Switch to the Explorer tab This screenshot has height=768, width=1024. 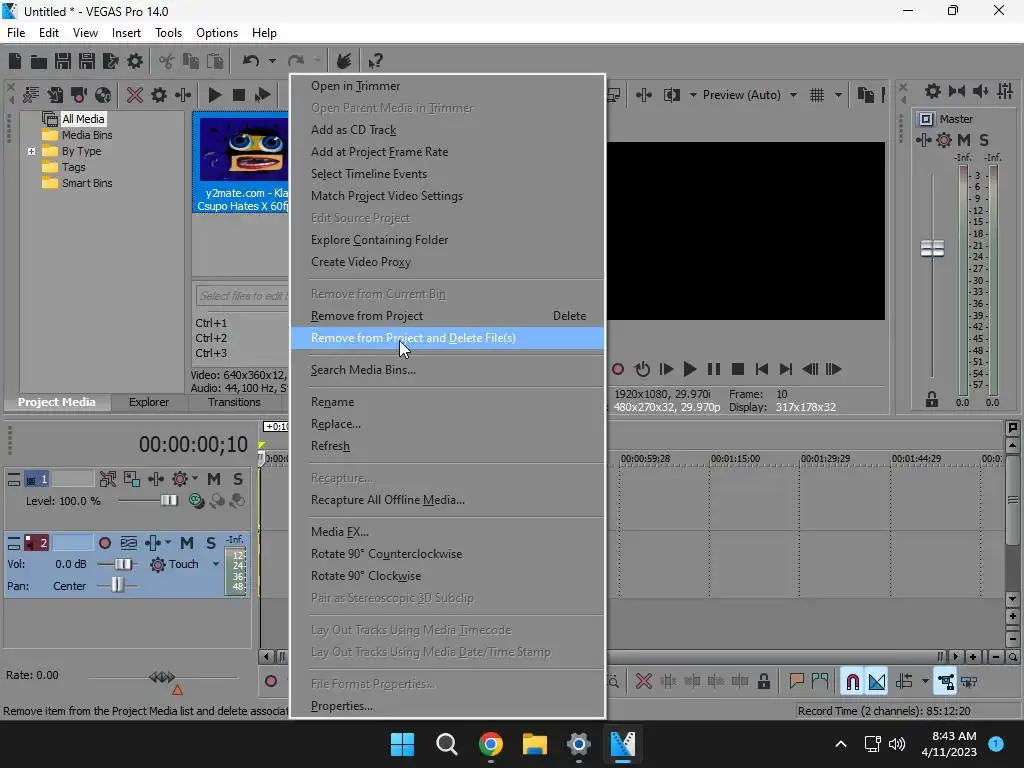point(149,402)
